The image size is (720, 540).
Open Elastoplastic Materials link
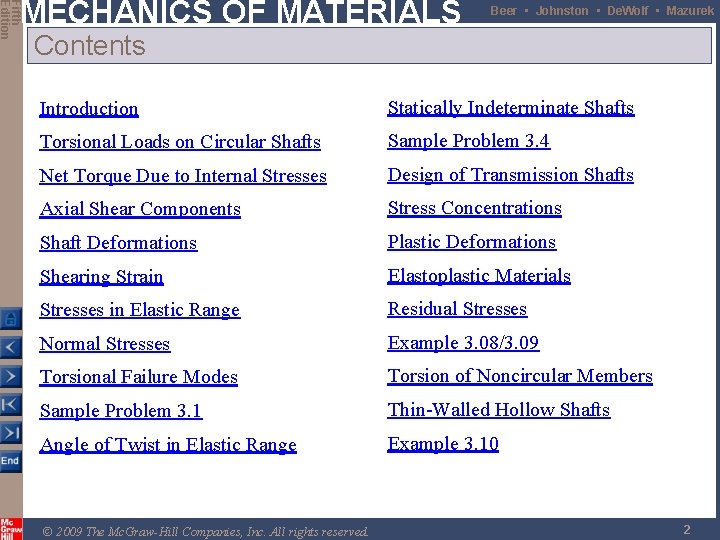(x=479, y=276)
